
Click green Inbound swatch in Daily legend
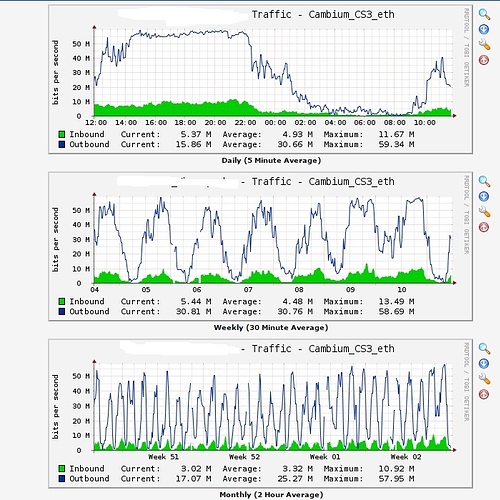point(62,134)
